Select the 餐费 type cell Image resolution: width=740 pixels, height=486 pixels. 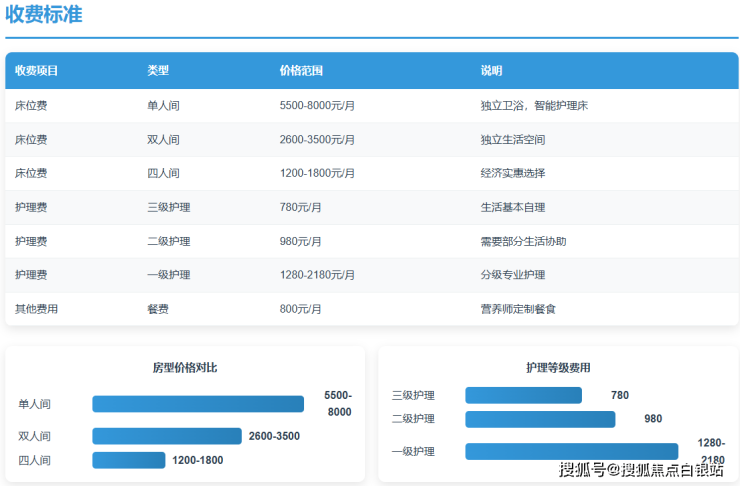coord(158,310)
